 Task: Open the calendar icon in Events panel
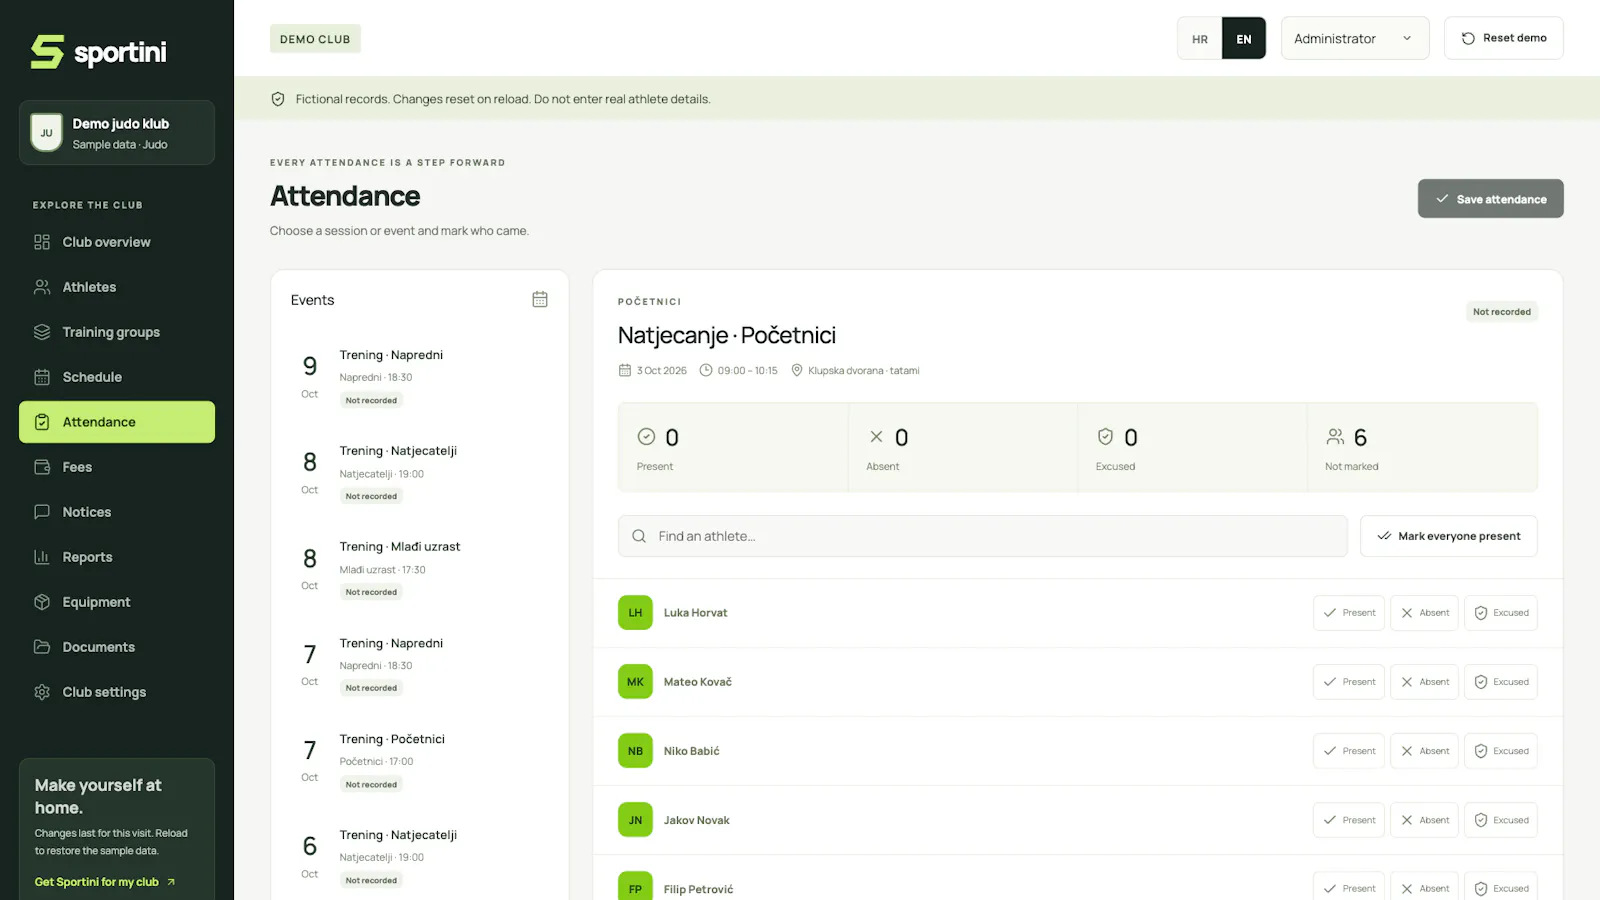[540, 299]
